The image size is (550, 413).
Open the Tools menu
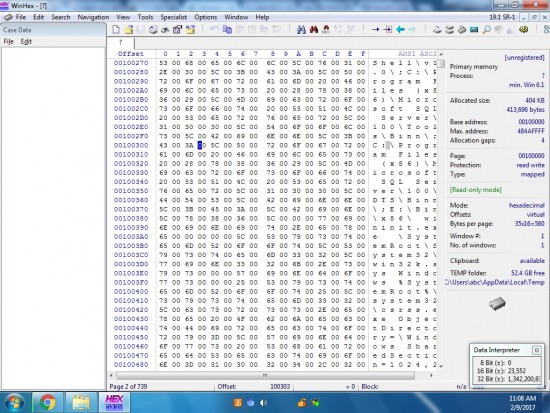coord(145,17)
